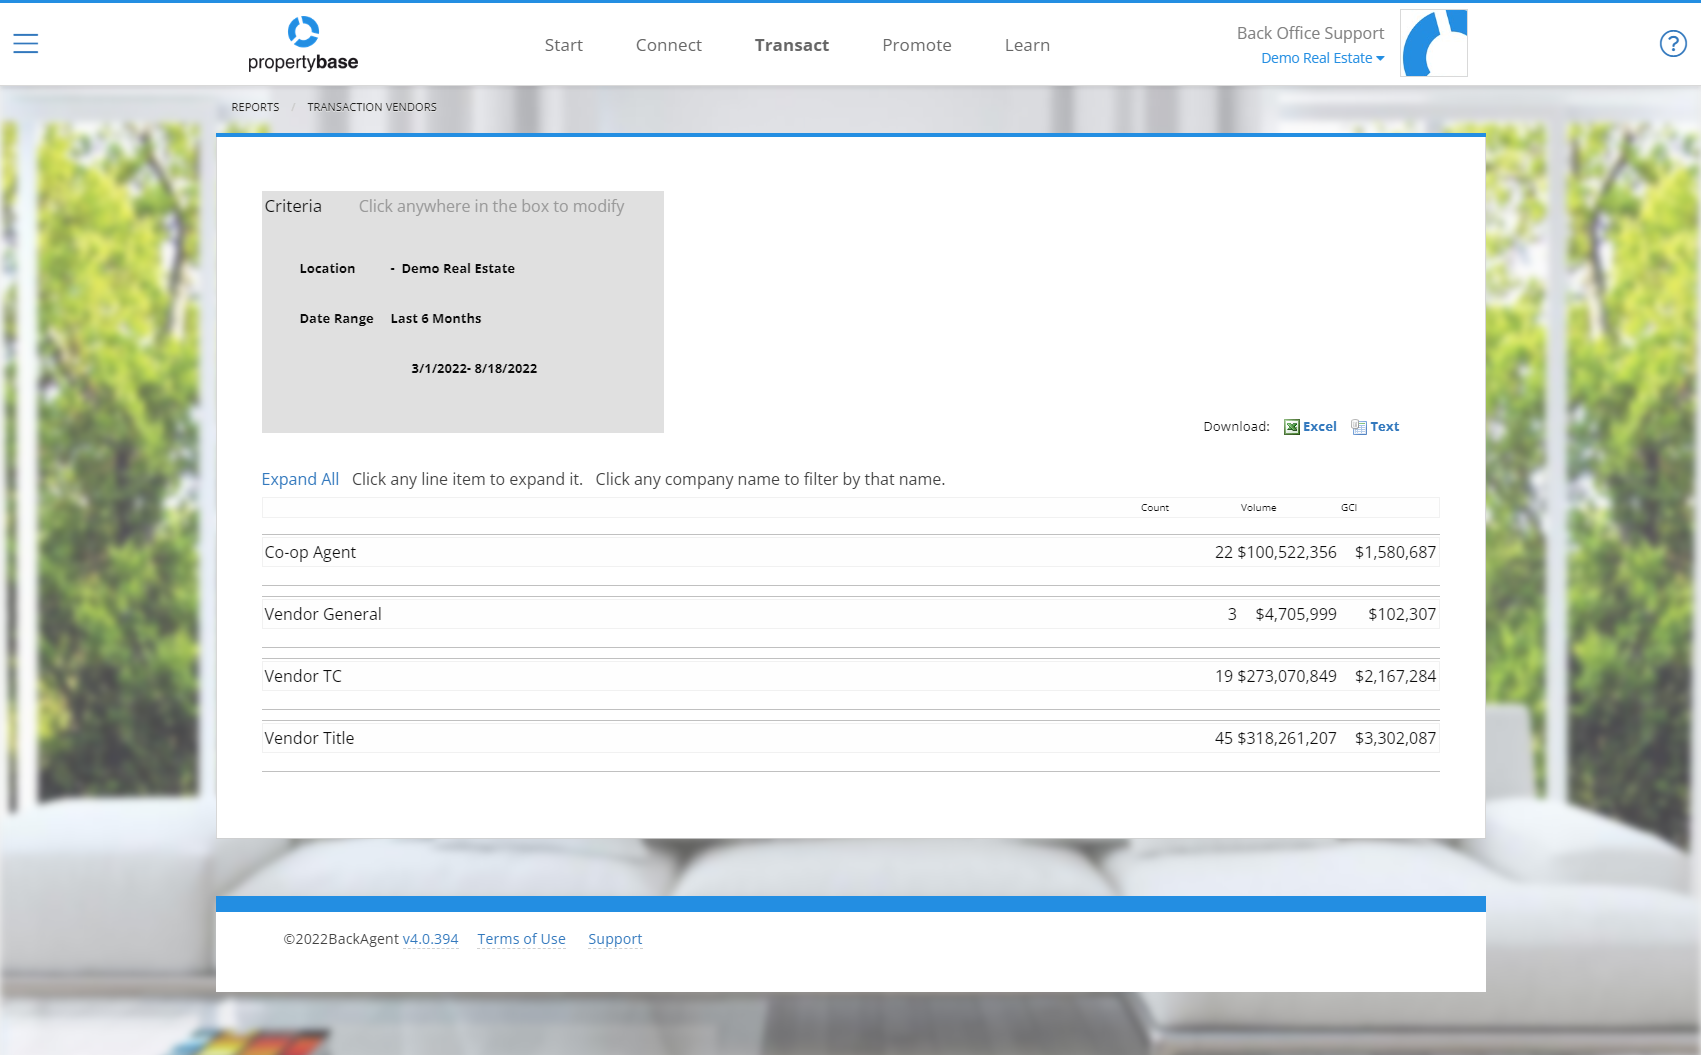This screenshot has width=1701, height=1055.
Task: Switch to the Transact section
Action: click(x=791, y=44)
